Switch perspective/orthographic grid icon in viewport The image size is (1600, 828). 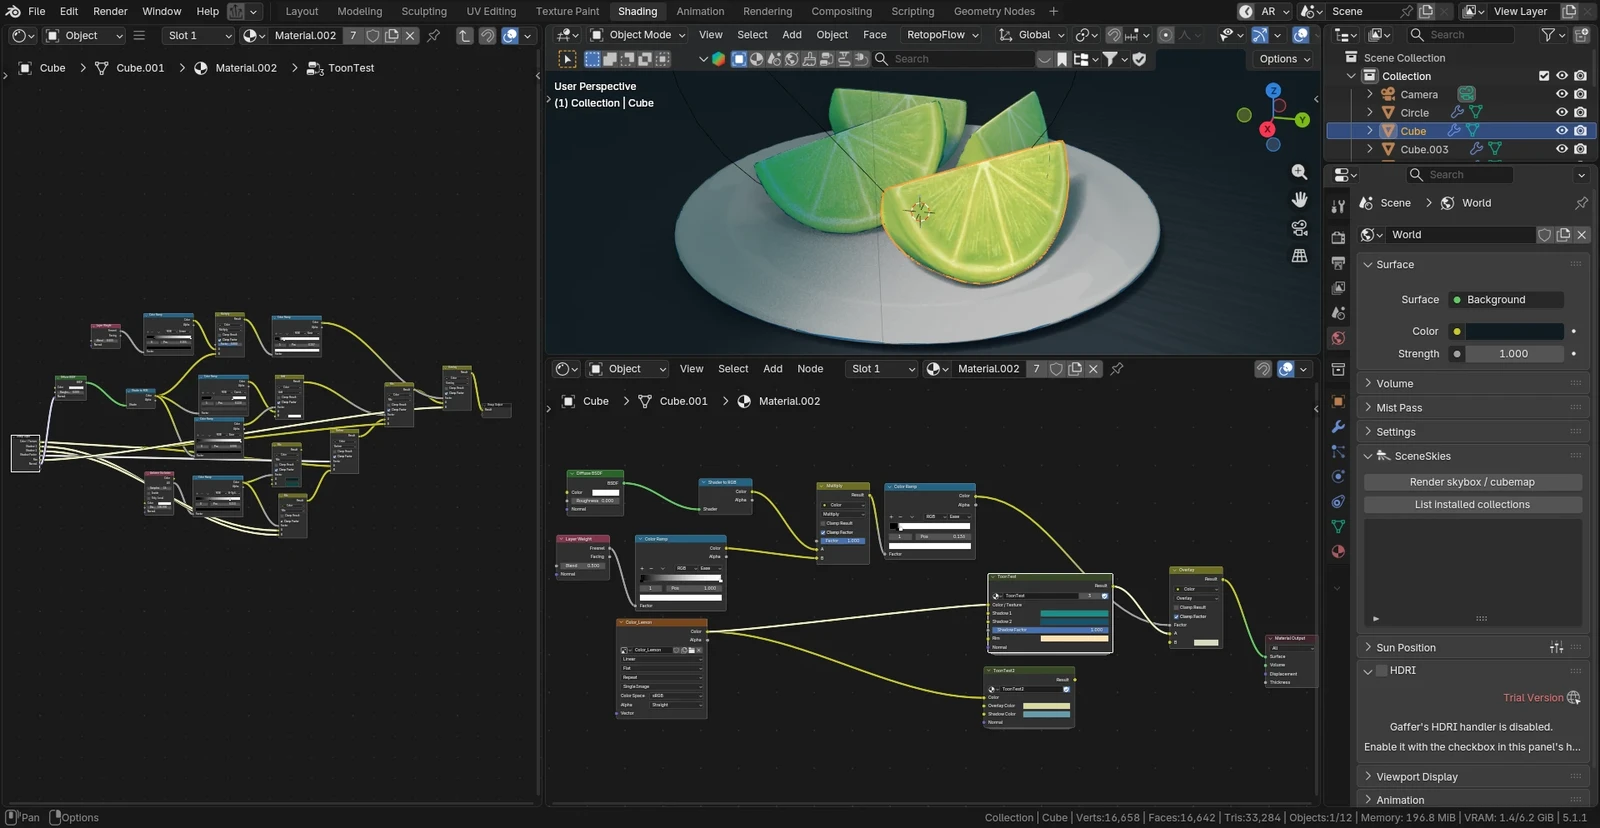pyautogui.click(x=1299, y=256)
